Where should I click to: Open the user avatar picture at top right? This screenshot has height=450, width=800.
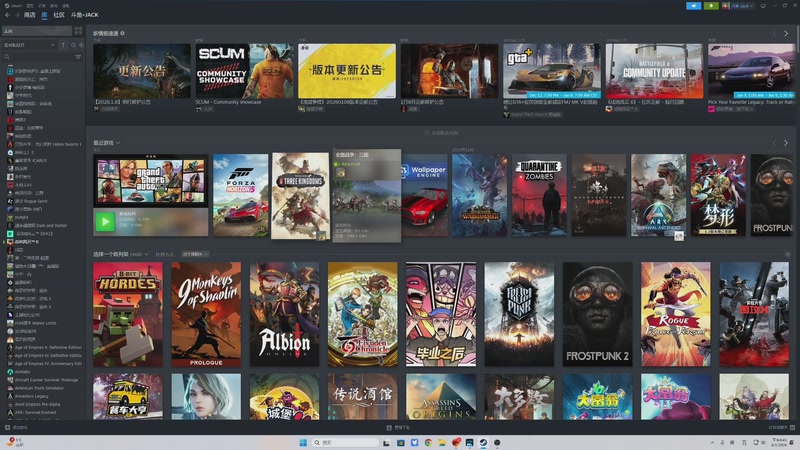tap(726, 6)
